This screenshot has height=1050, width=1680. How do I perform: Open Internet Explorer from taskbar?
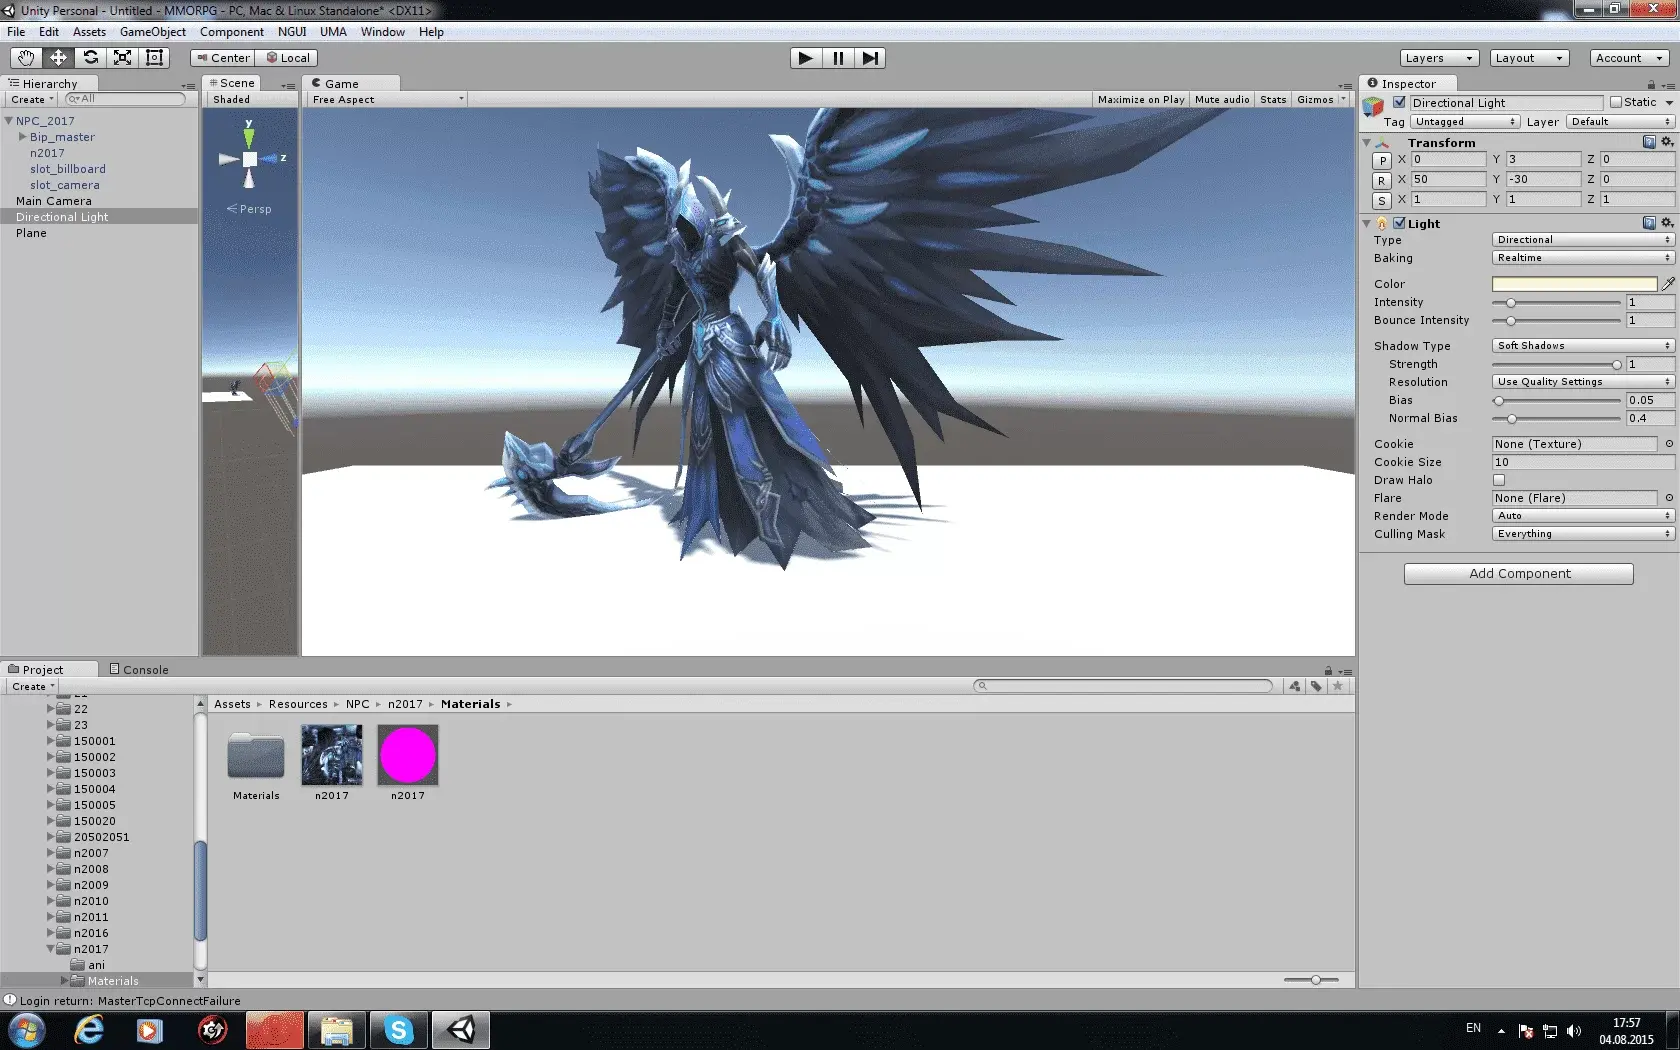(89, 1030)
